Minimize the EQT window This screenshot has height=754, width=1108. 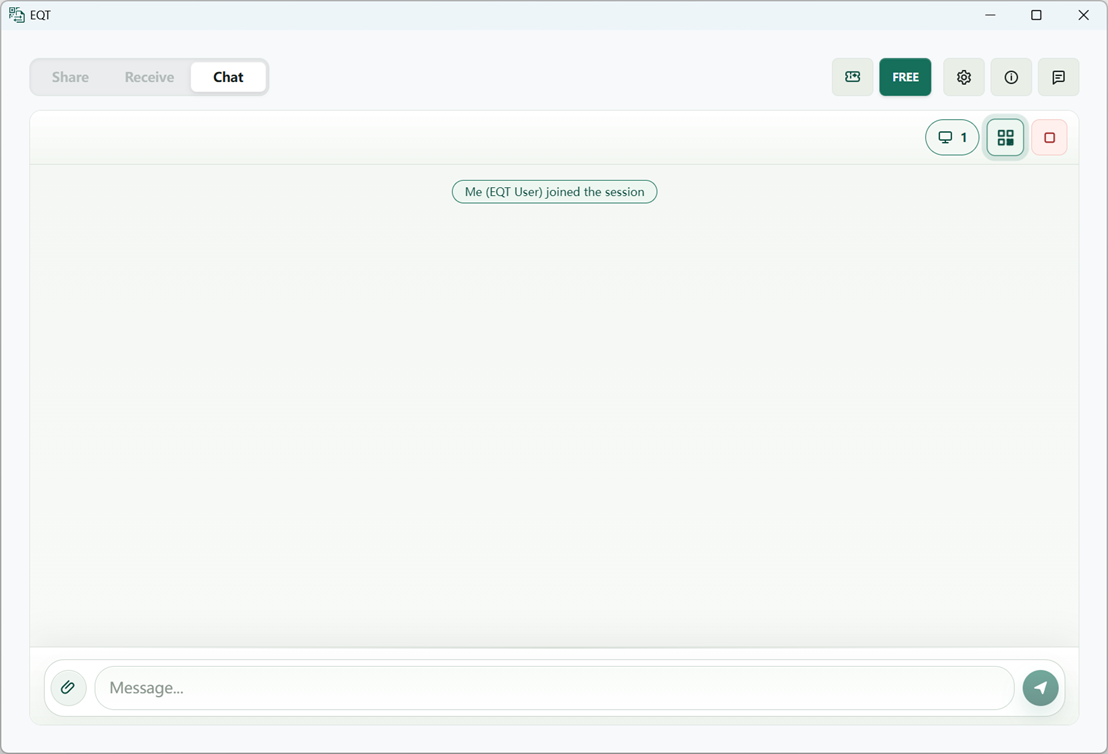(x=990, y=15)
